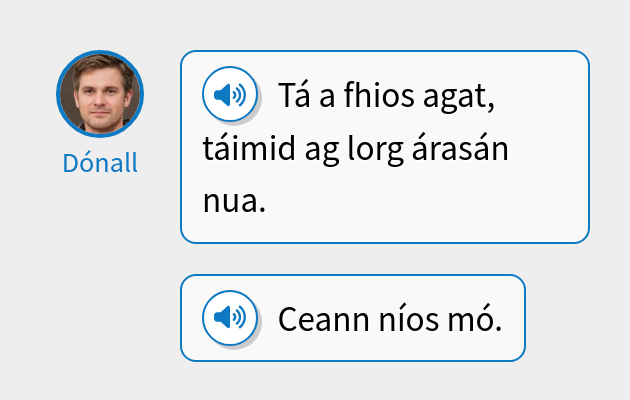
Task: Click the grey area right of the second bubble
Action: [575, 320]
